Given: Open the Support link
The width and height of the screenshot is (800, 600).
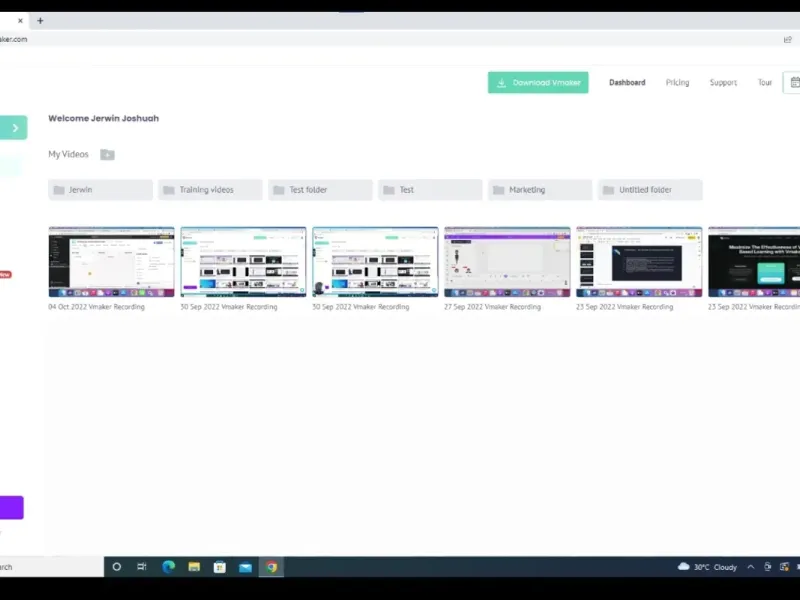Looking at the screenshot, I should click(723, 83).
